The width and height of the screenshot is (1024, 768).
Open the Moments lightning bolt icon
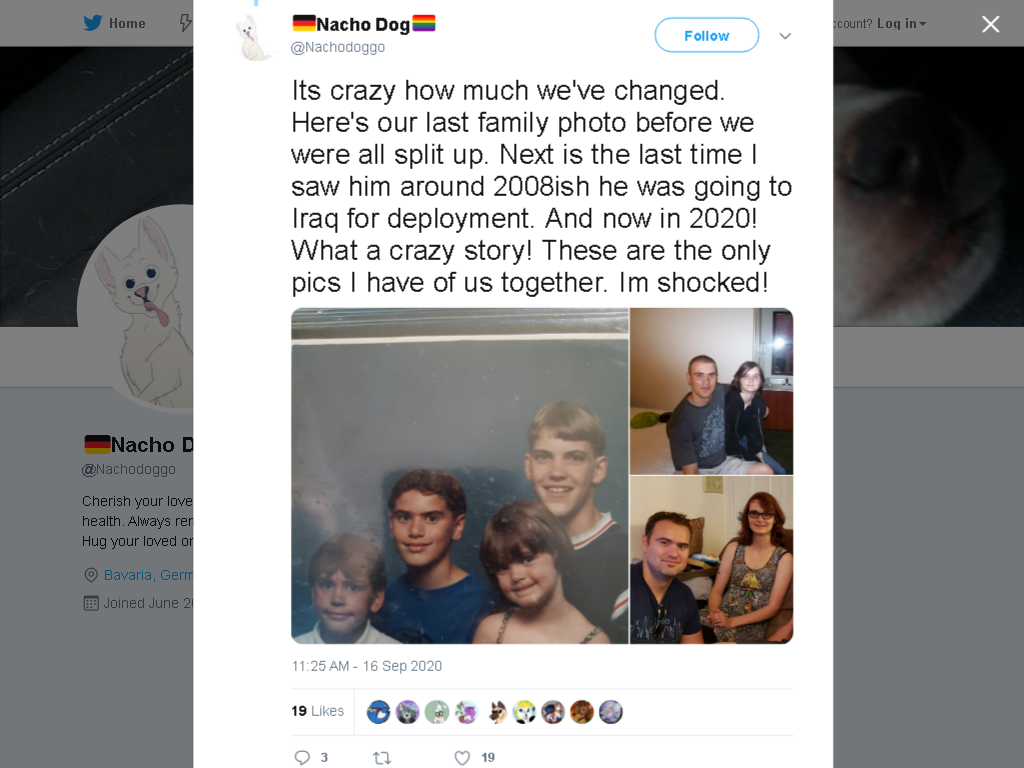point(186,24)
